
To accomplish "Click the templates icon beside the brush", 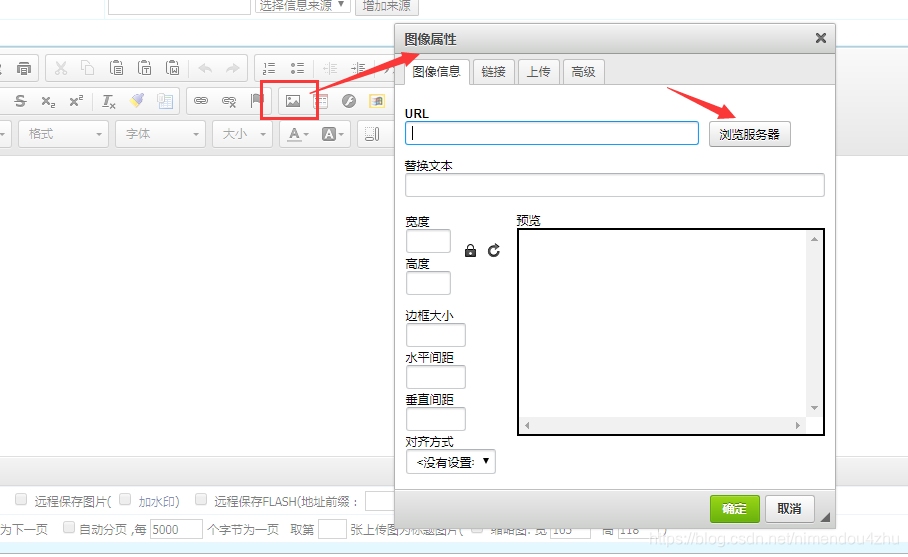I will (x=165, y=101).
